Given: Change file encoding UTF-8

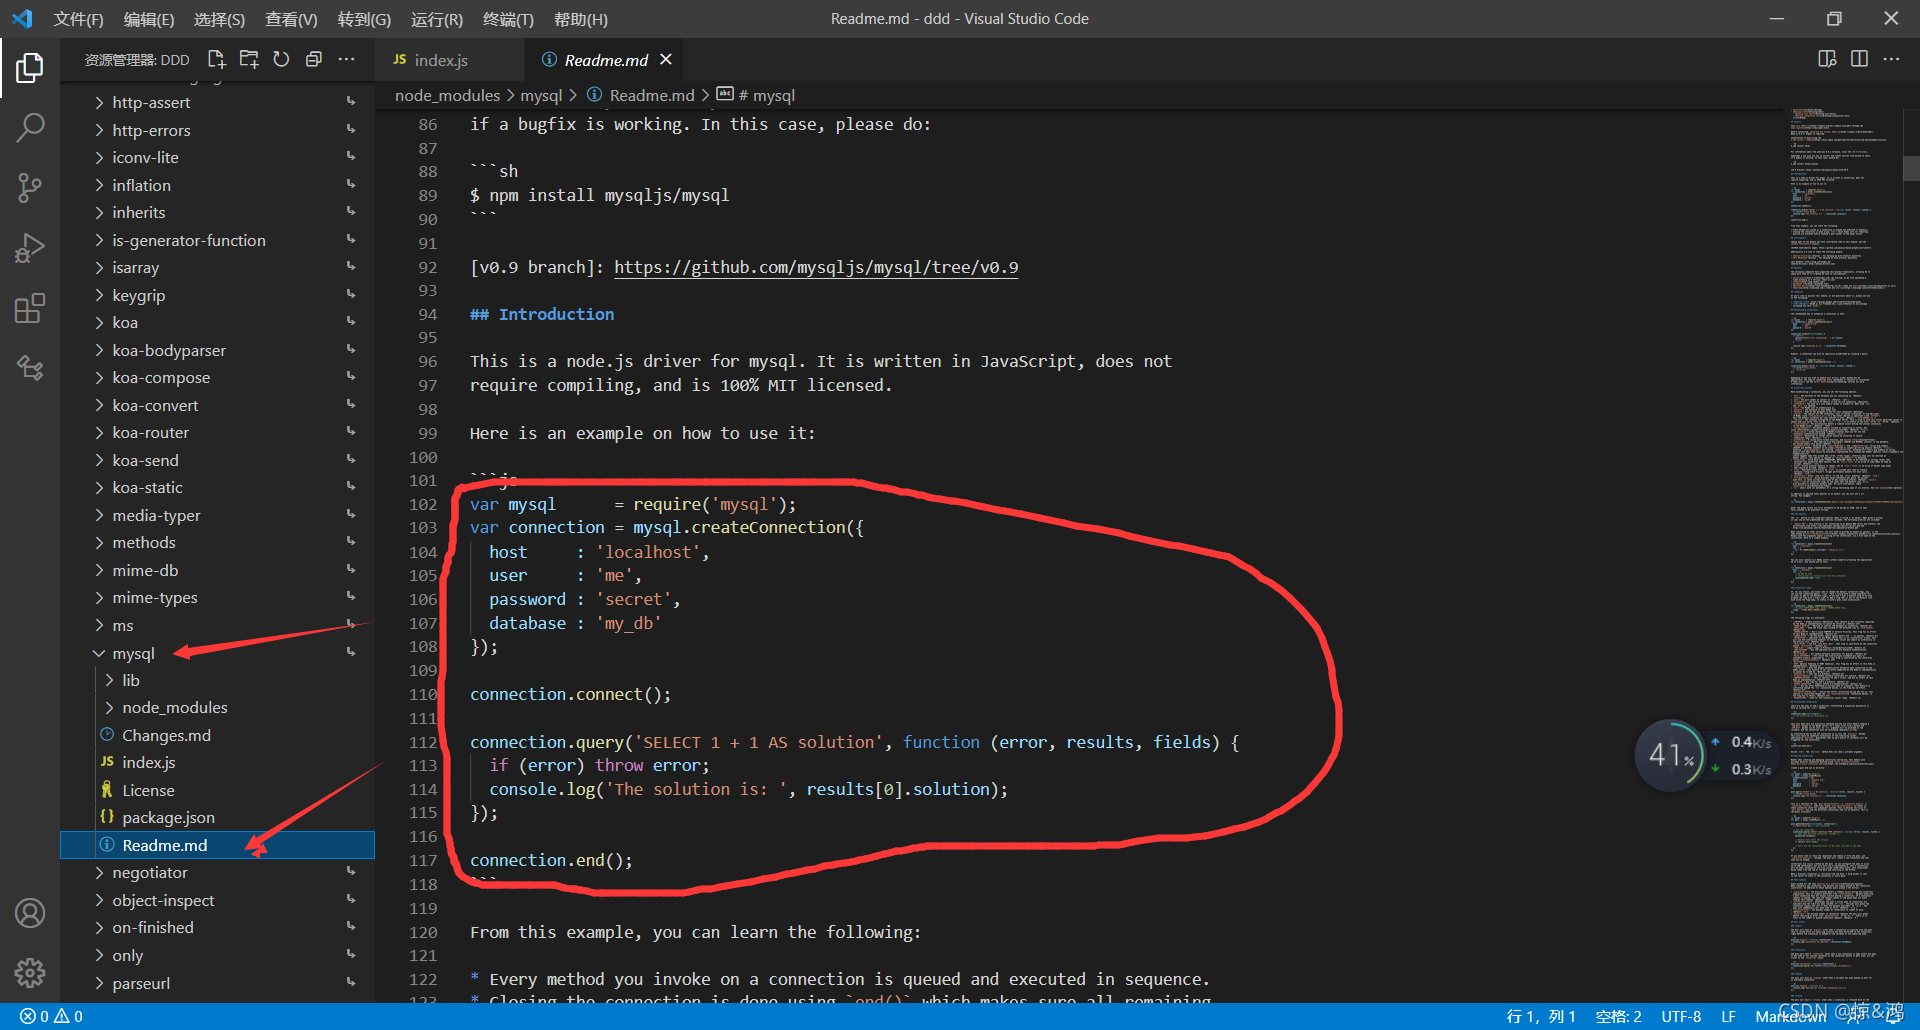Looking at the screenshot, I should point(1681,1016).
